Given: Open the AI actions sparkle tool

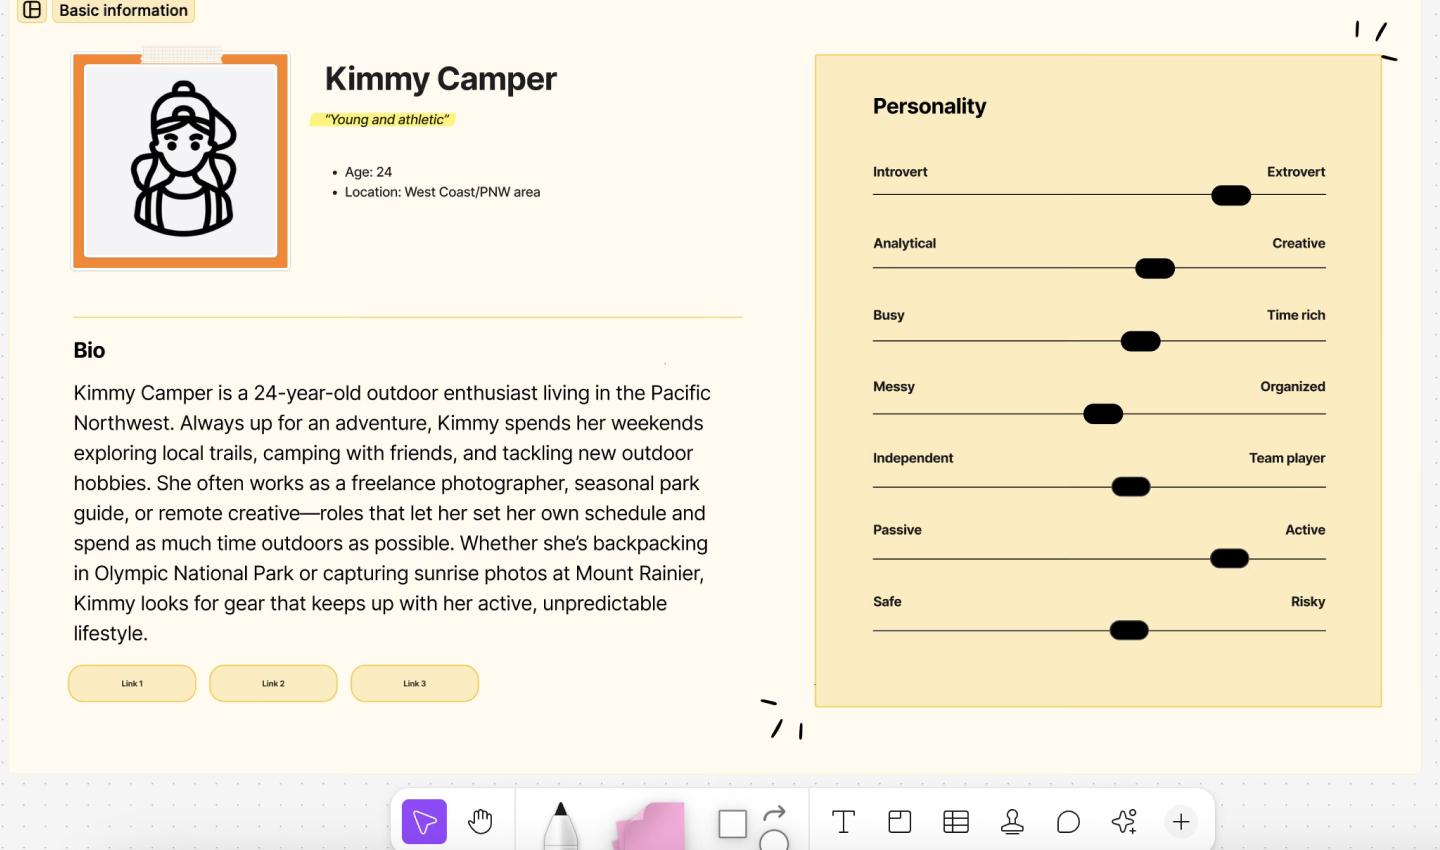Looking at the screenshot, I should (x=1124, y=821).
